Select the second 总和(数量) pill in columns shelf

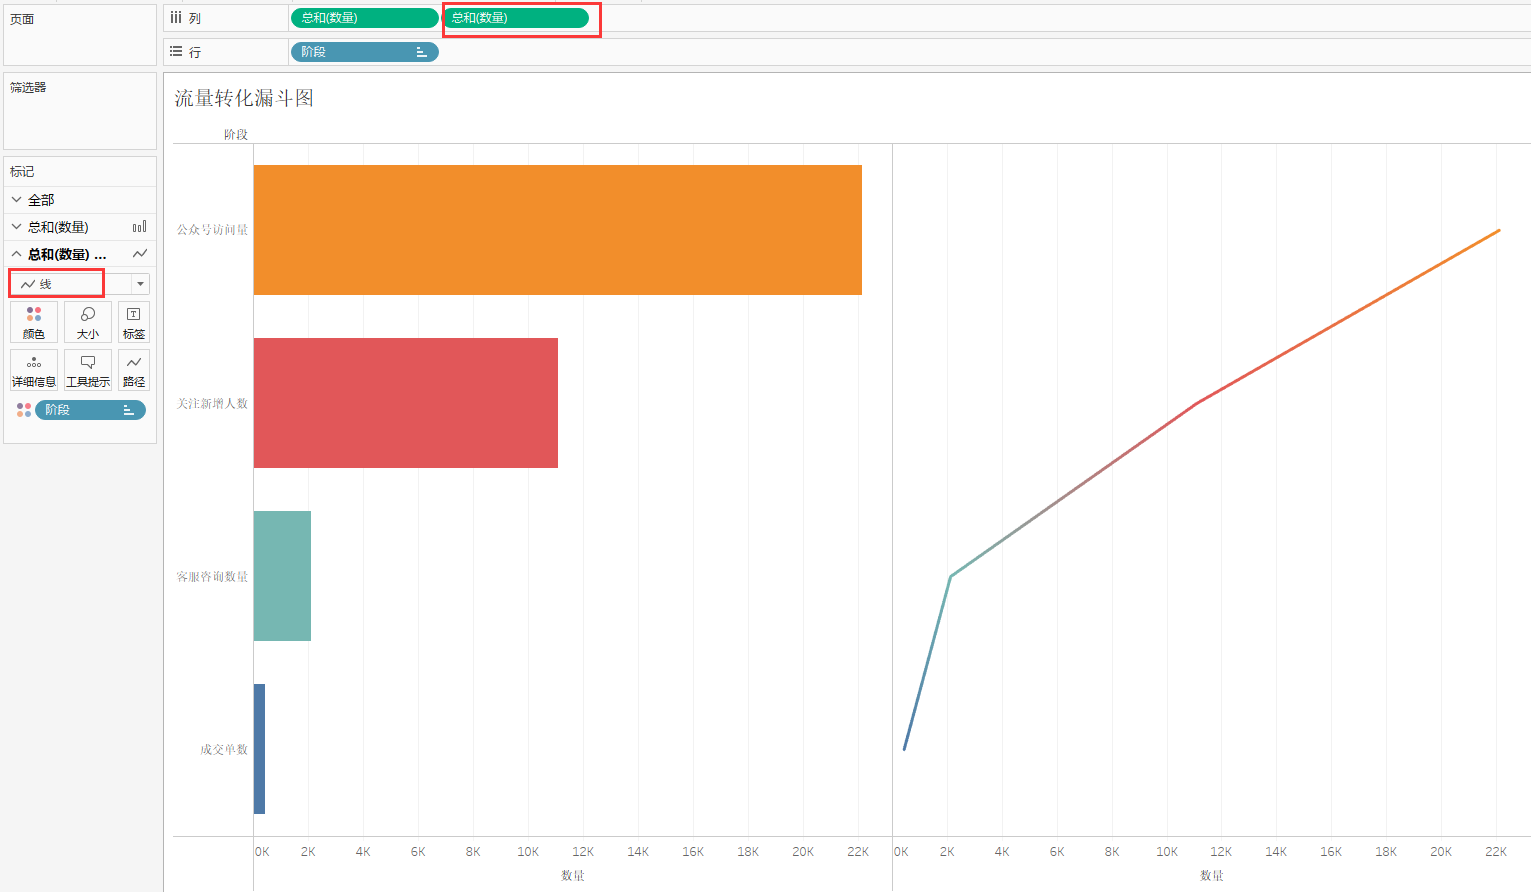(x=515, y=18)
